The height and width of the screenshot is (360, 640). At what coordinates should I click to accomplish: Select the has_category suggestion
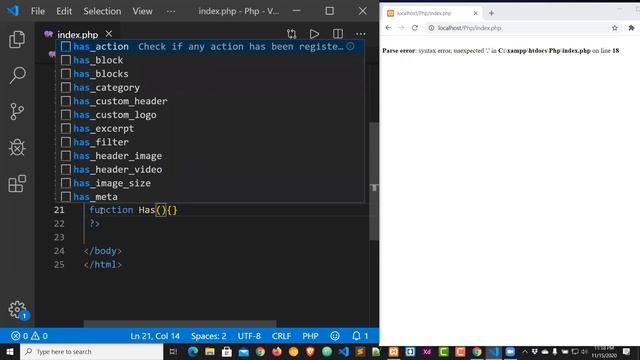click(210, 87)
